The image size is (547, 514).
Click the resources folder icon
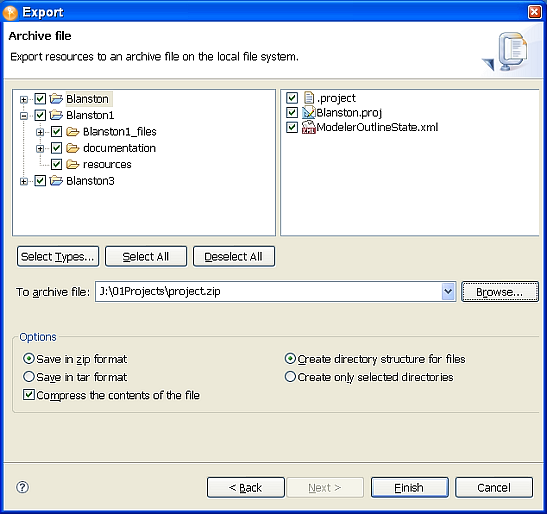pyautogui.click(x=73, y=164)
